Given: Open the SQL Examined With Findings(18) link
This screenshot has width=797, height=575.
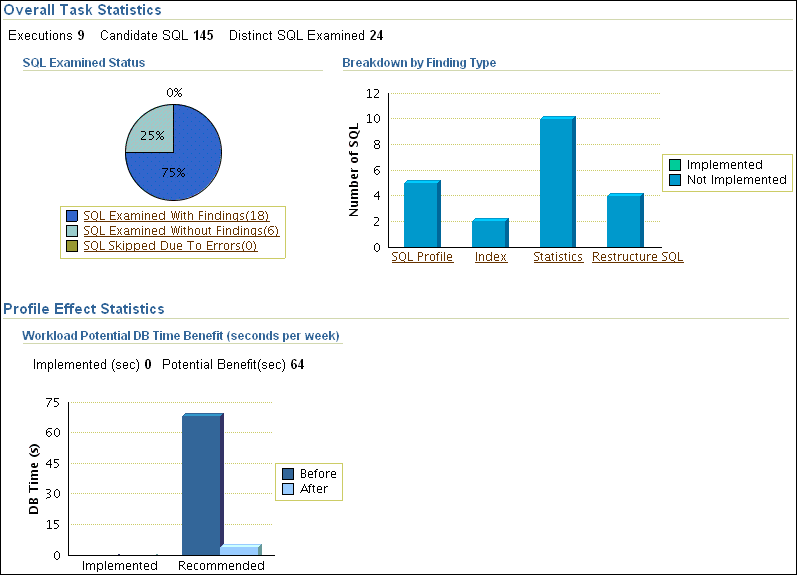Looking at the screenshot, I should (176, 215).
